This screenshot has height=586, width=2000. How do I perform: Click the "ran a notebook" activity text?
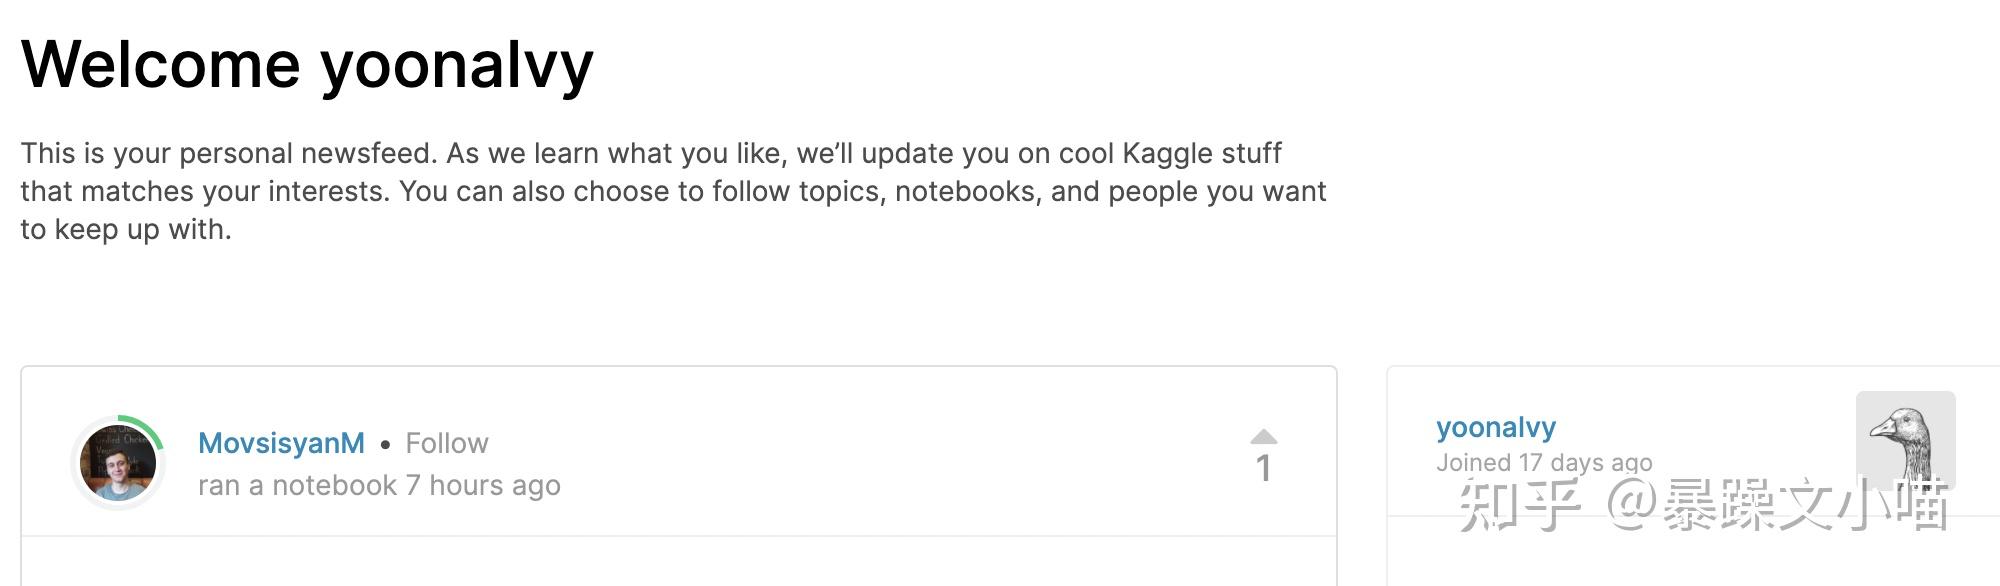pos(297,486)
